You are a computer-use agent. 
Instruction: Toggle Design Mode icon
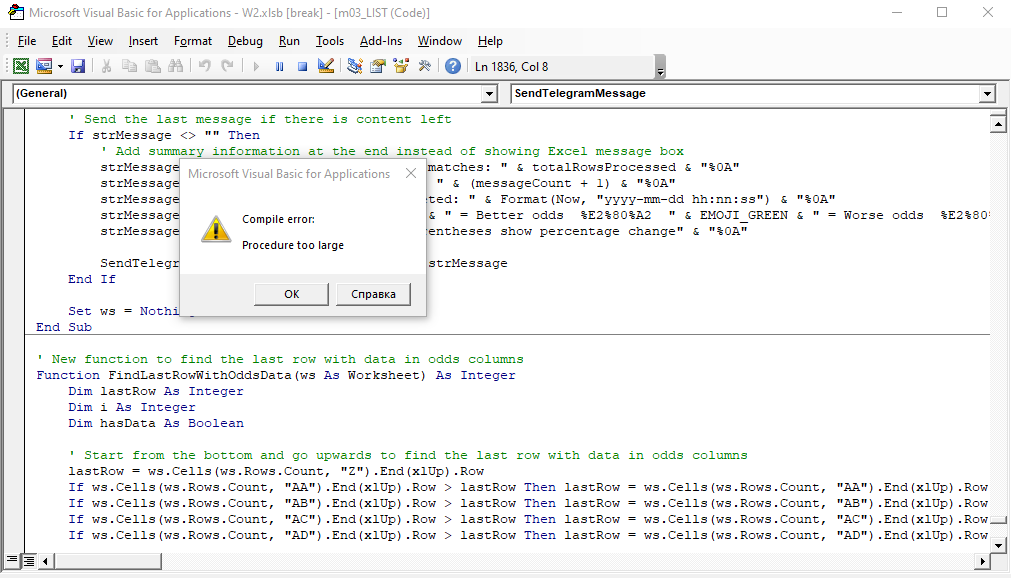pos(325,66)
